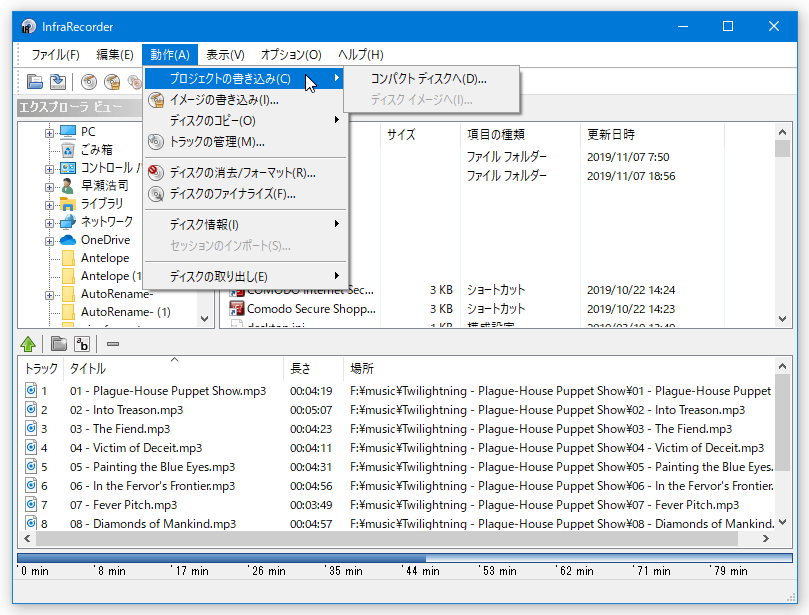The width and height of the screenshot is (809, 615).
Task: Sort by タイトル column header
Action: click(173, 368)
